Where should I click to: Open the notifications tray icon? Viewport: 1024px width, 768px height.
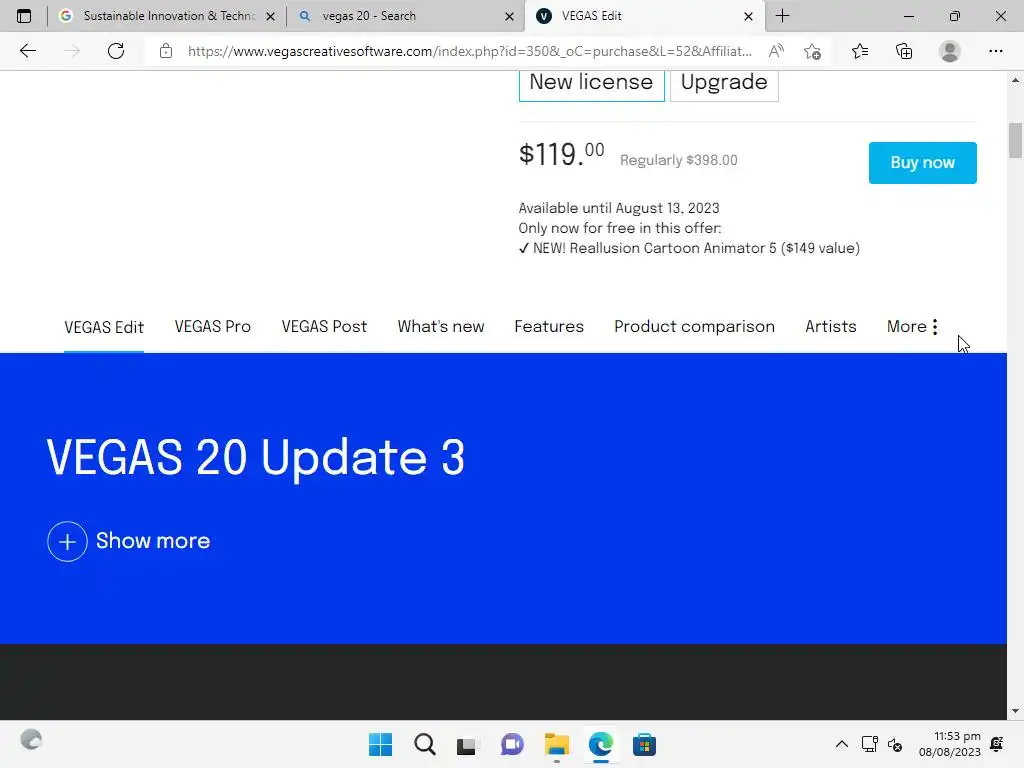[997, 744]
